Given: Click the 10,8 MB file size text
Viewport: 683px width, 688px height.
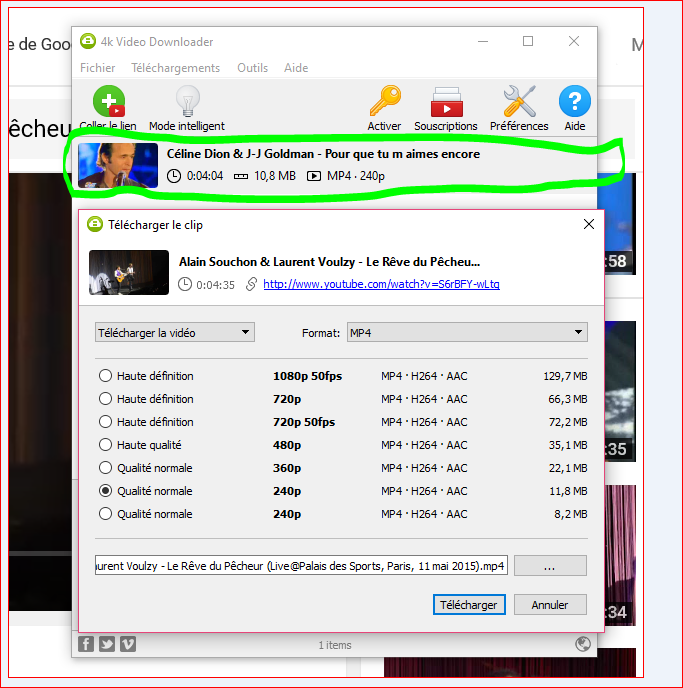Looking at the screenshot, I should 275,176.
